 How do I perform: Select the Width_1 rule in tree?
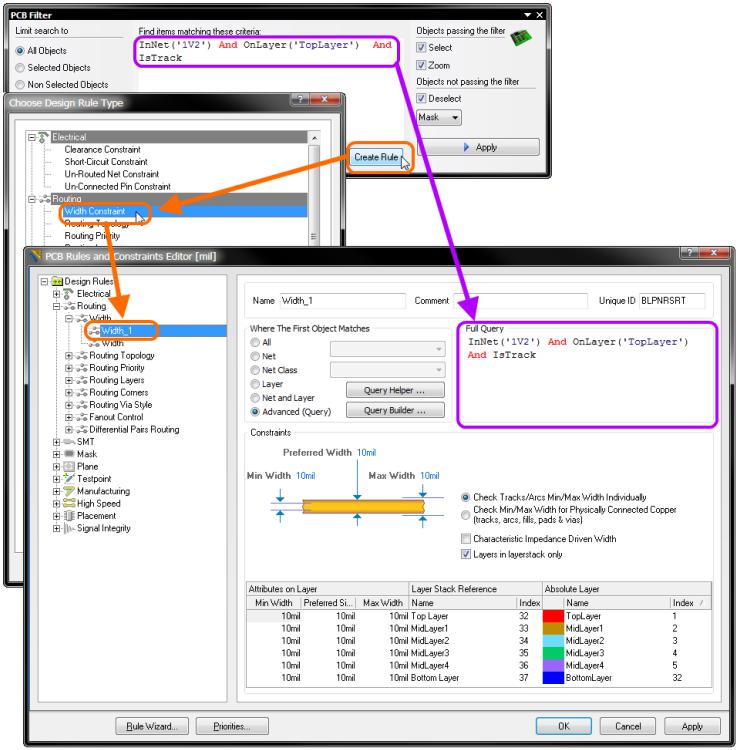tap(114, 330)
